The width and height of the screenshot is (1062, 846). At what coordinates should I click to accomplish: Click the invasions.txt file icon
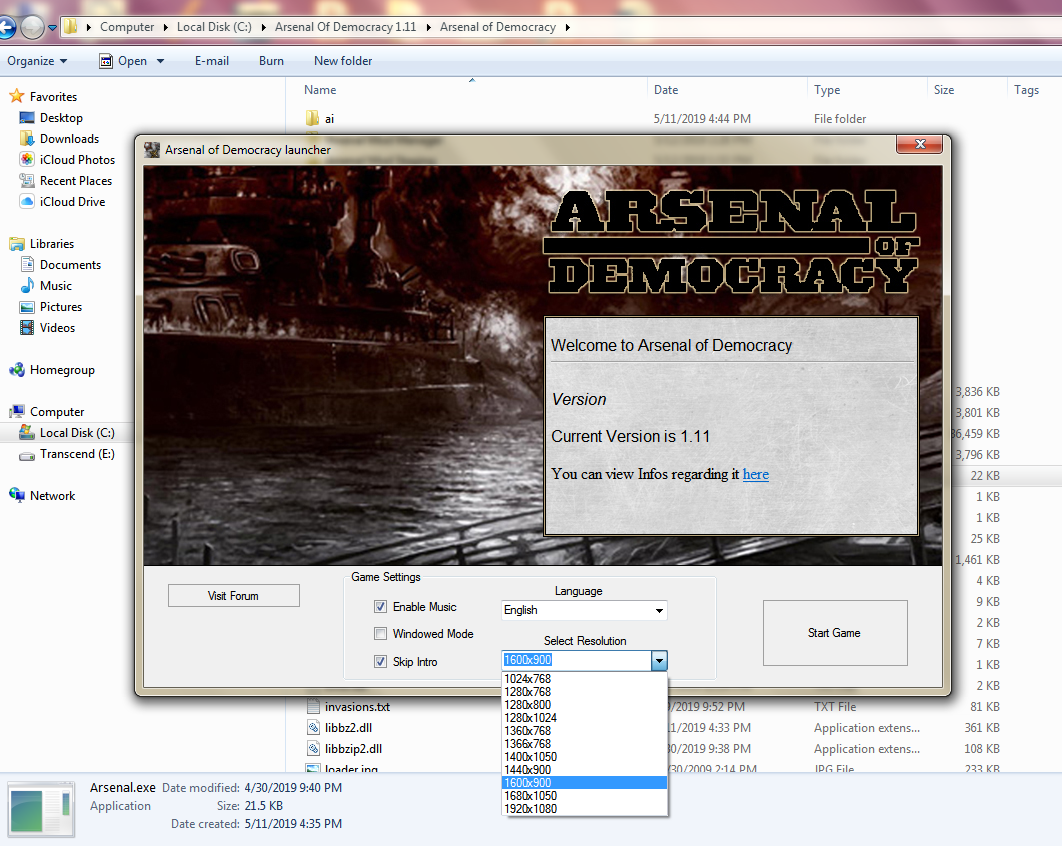pyautogui.click(x=313, y=706)
